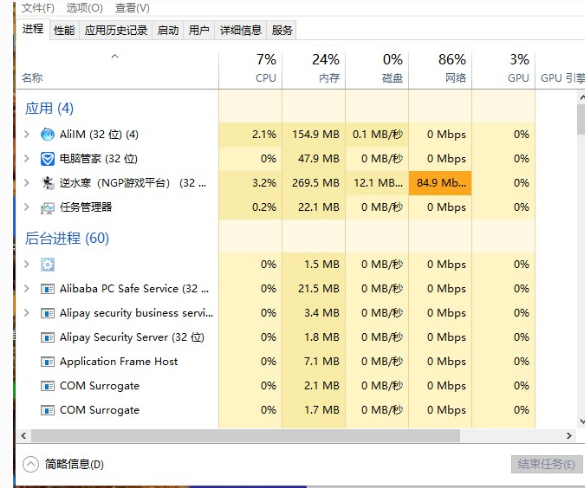Sort by GPU 引擎 column header
The height and width of the screenshot is (488, 585).
[561, 69]
